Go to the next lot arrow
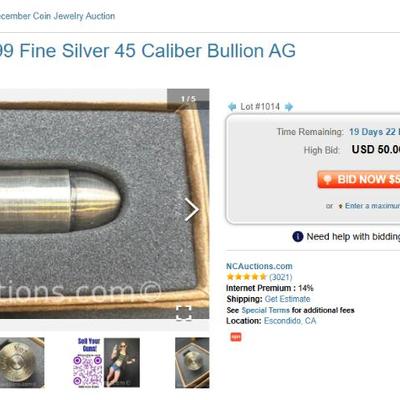 pos(289,107)
